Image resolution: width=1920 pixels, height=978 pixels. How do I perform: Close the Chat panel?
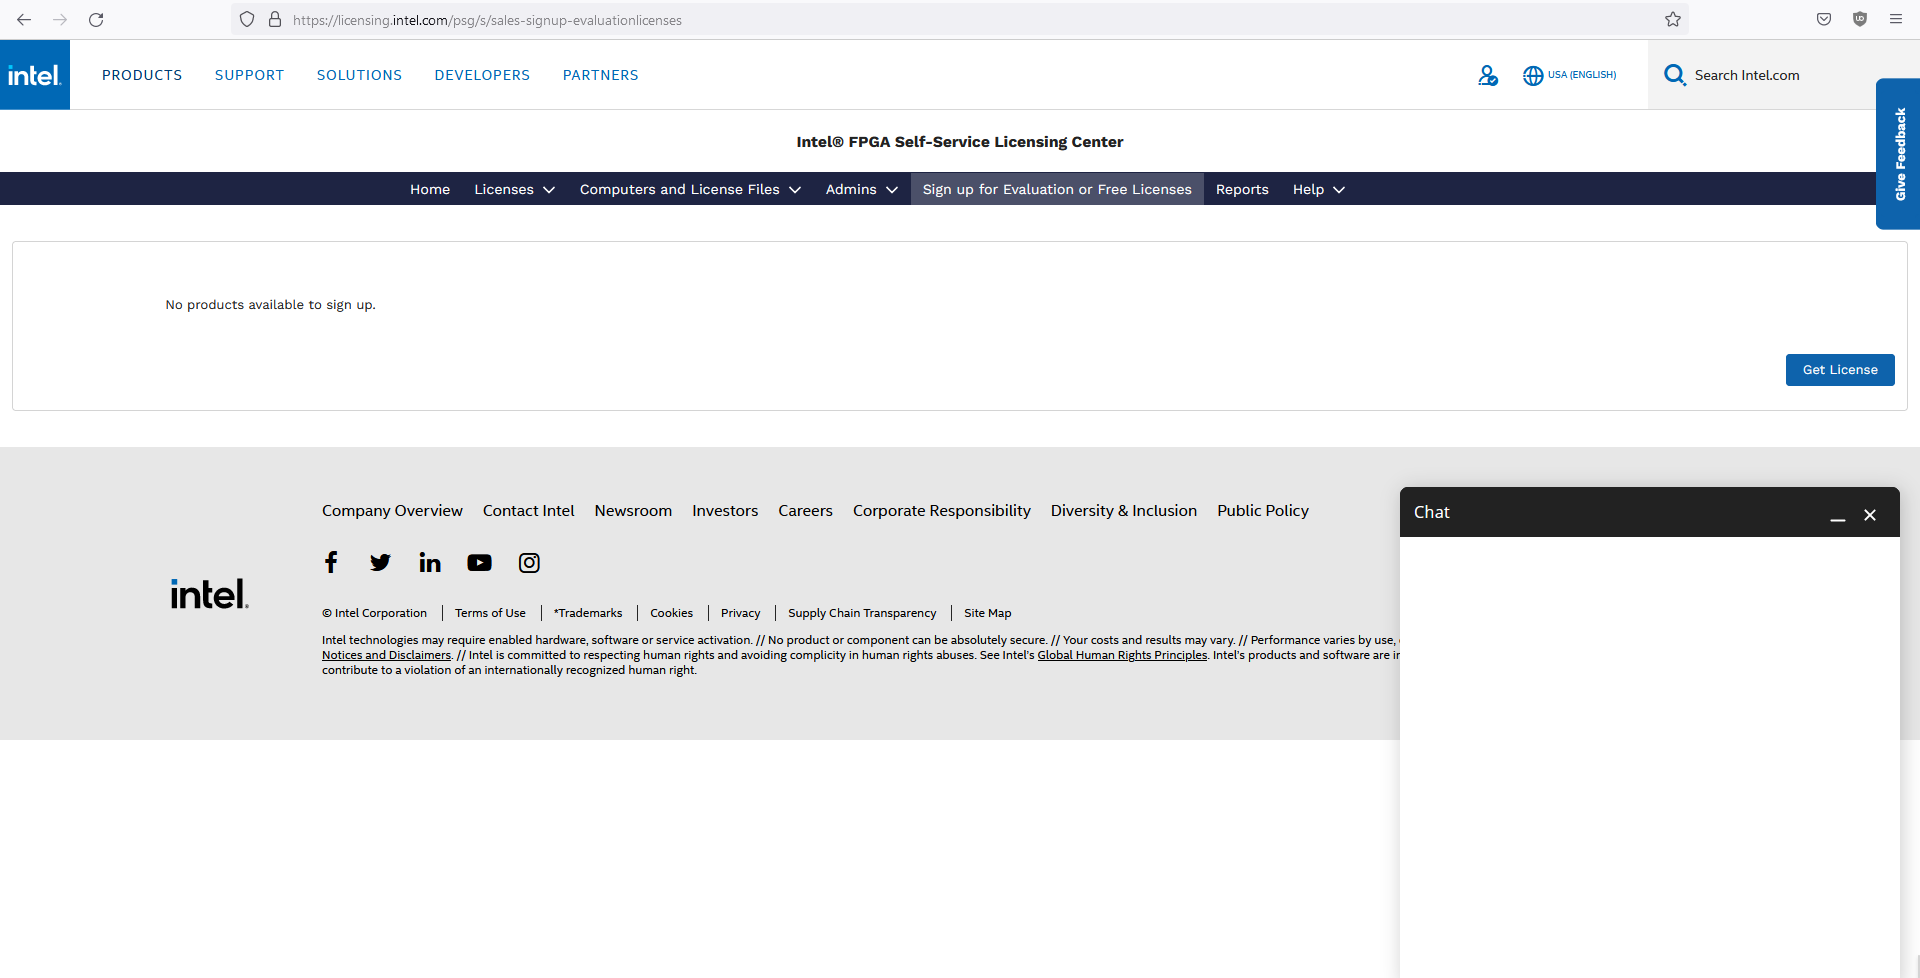(1870, 515)
